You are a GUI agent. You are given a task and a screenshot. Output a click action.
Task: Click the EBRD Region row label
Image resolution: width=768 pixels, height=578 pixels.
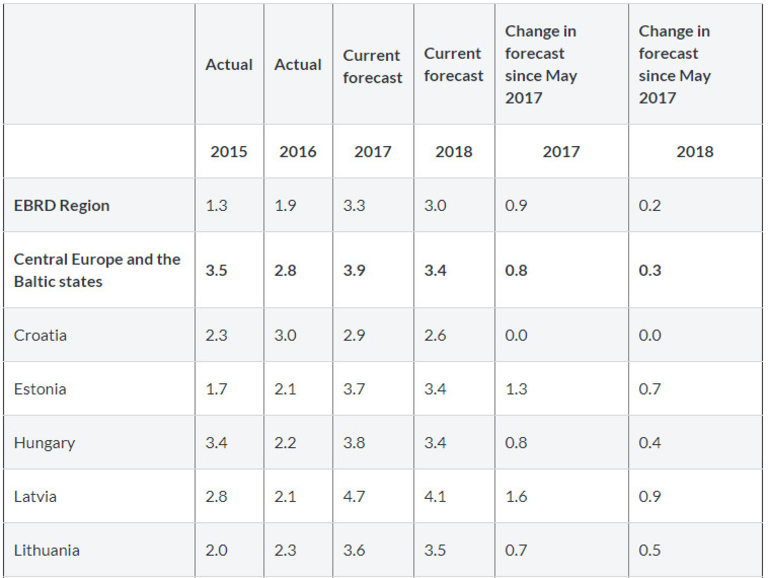point(62,205)
